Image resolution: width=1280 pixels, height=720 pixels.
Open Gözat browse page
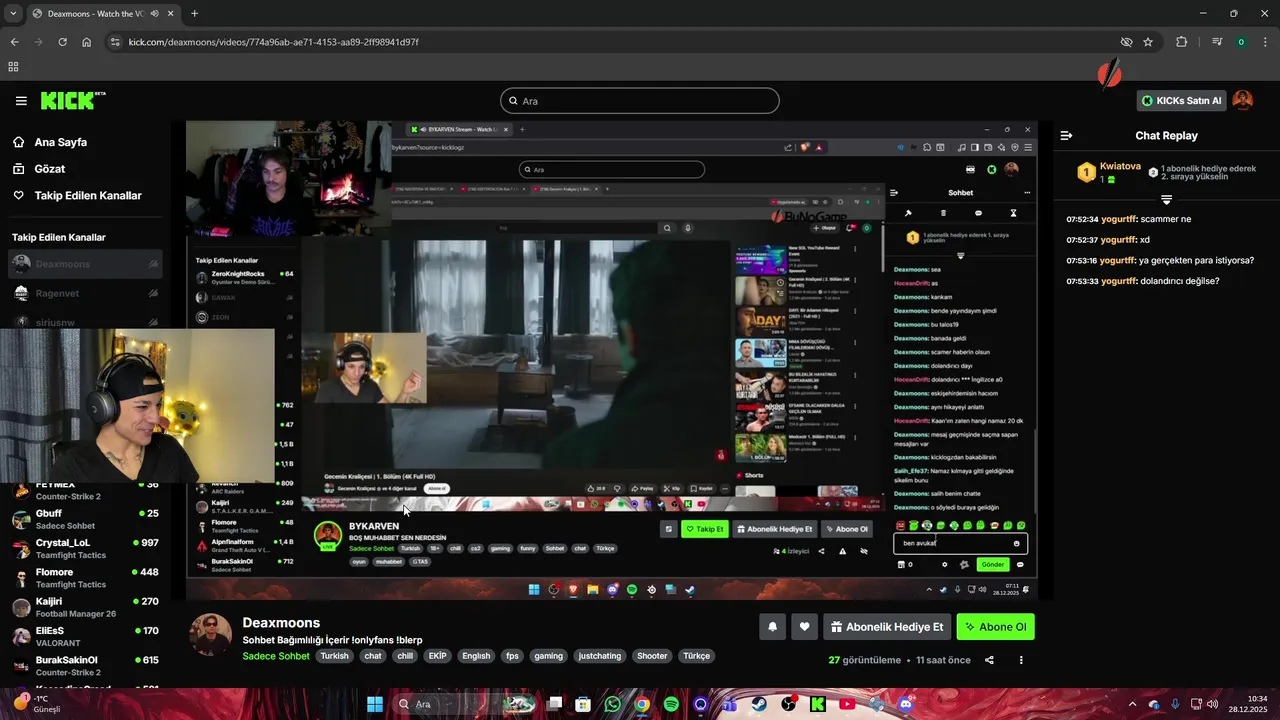(50, 169)
